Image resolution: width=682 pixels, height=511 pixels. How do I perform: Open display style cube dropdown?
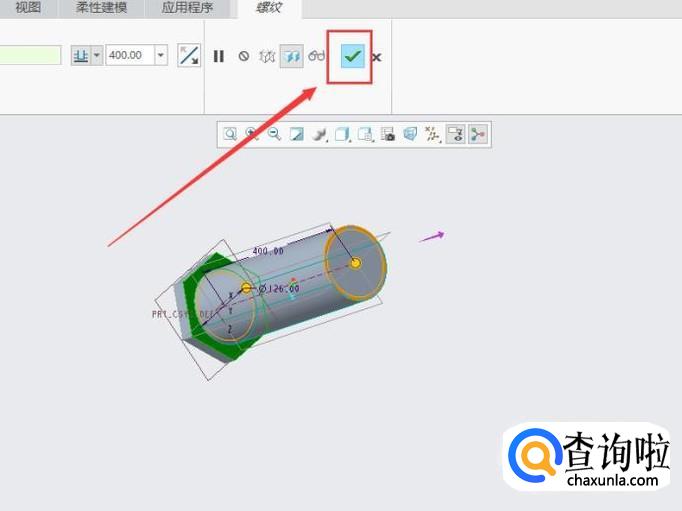[x=342, y=134]
